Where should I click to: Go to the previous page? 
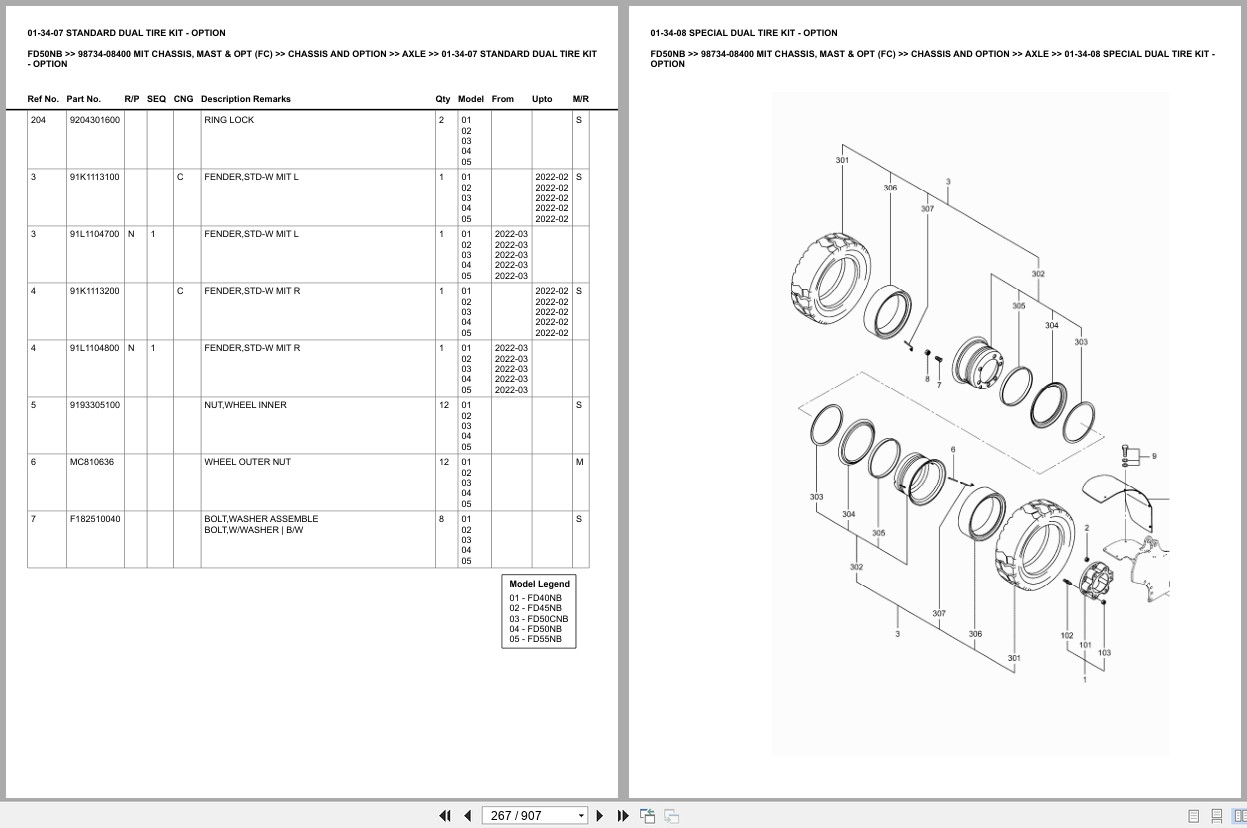click(467, 816)
